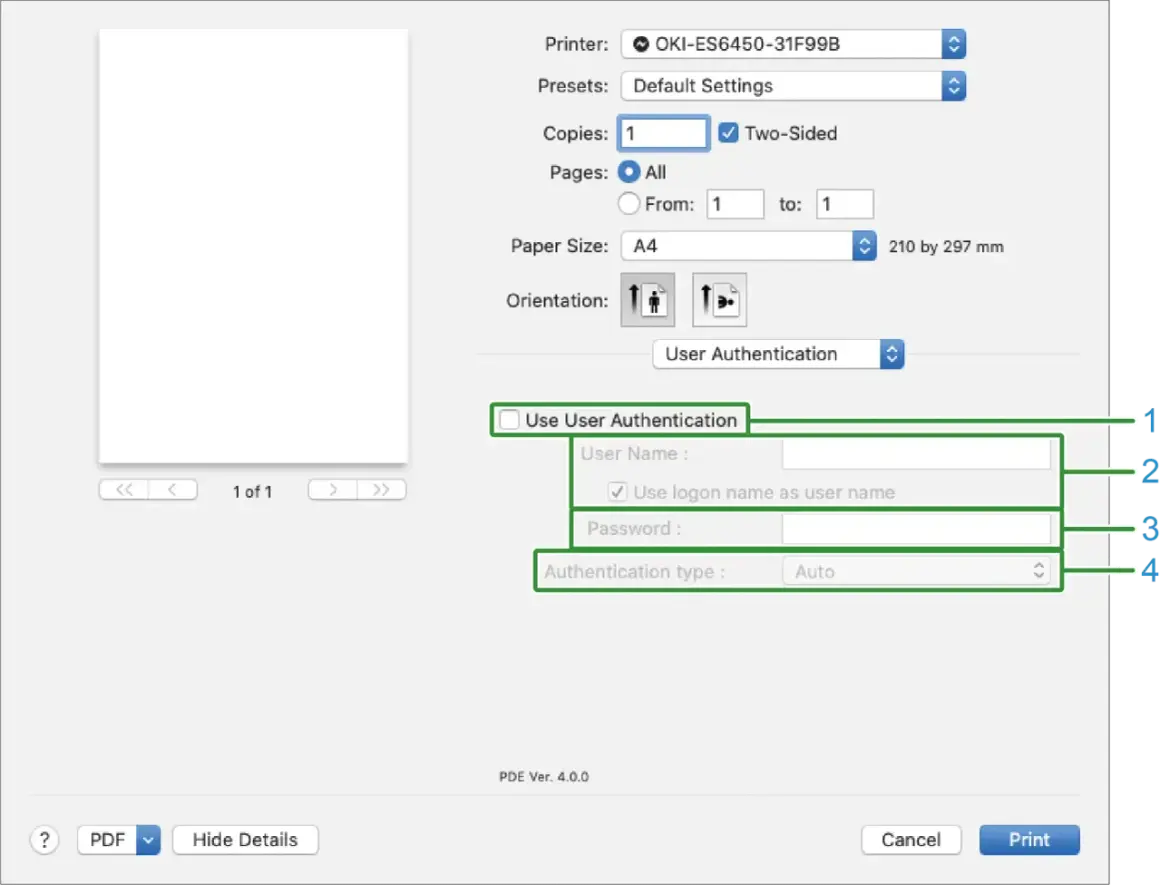Jump to last preview page

coord(382,490)
